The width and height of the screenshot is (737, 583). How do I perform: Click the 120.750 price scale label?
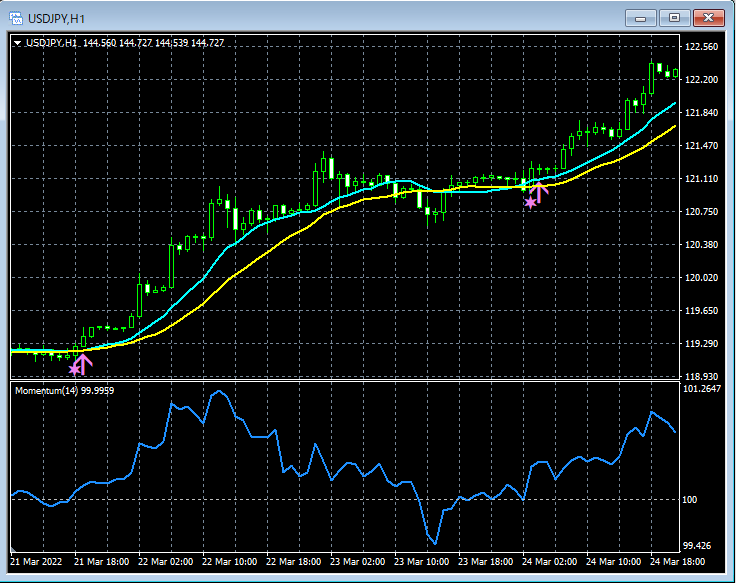702,212
